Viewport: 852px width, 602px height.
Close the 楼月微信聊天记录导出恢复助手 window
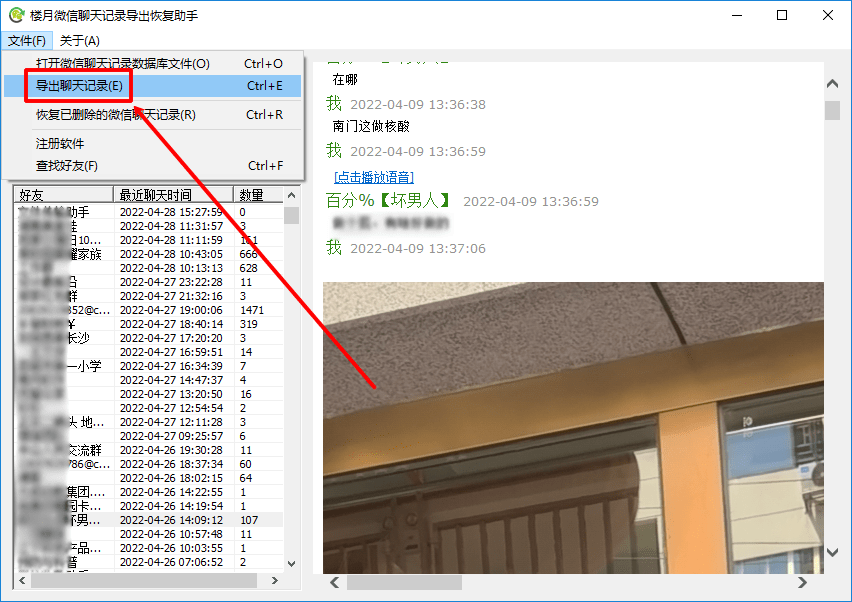click(828, 15)
